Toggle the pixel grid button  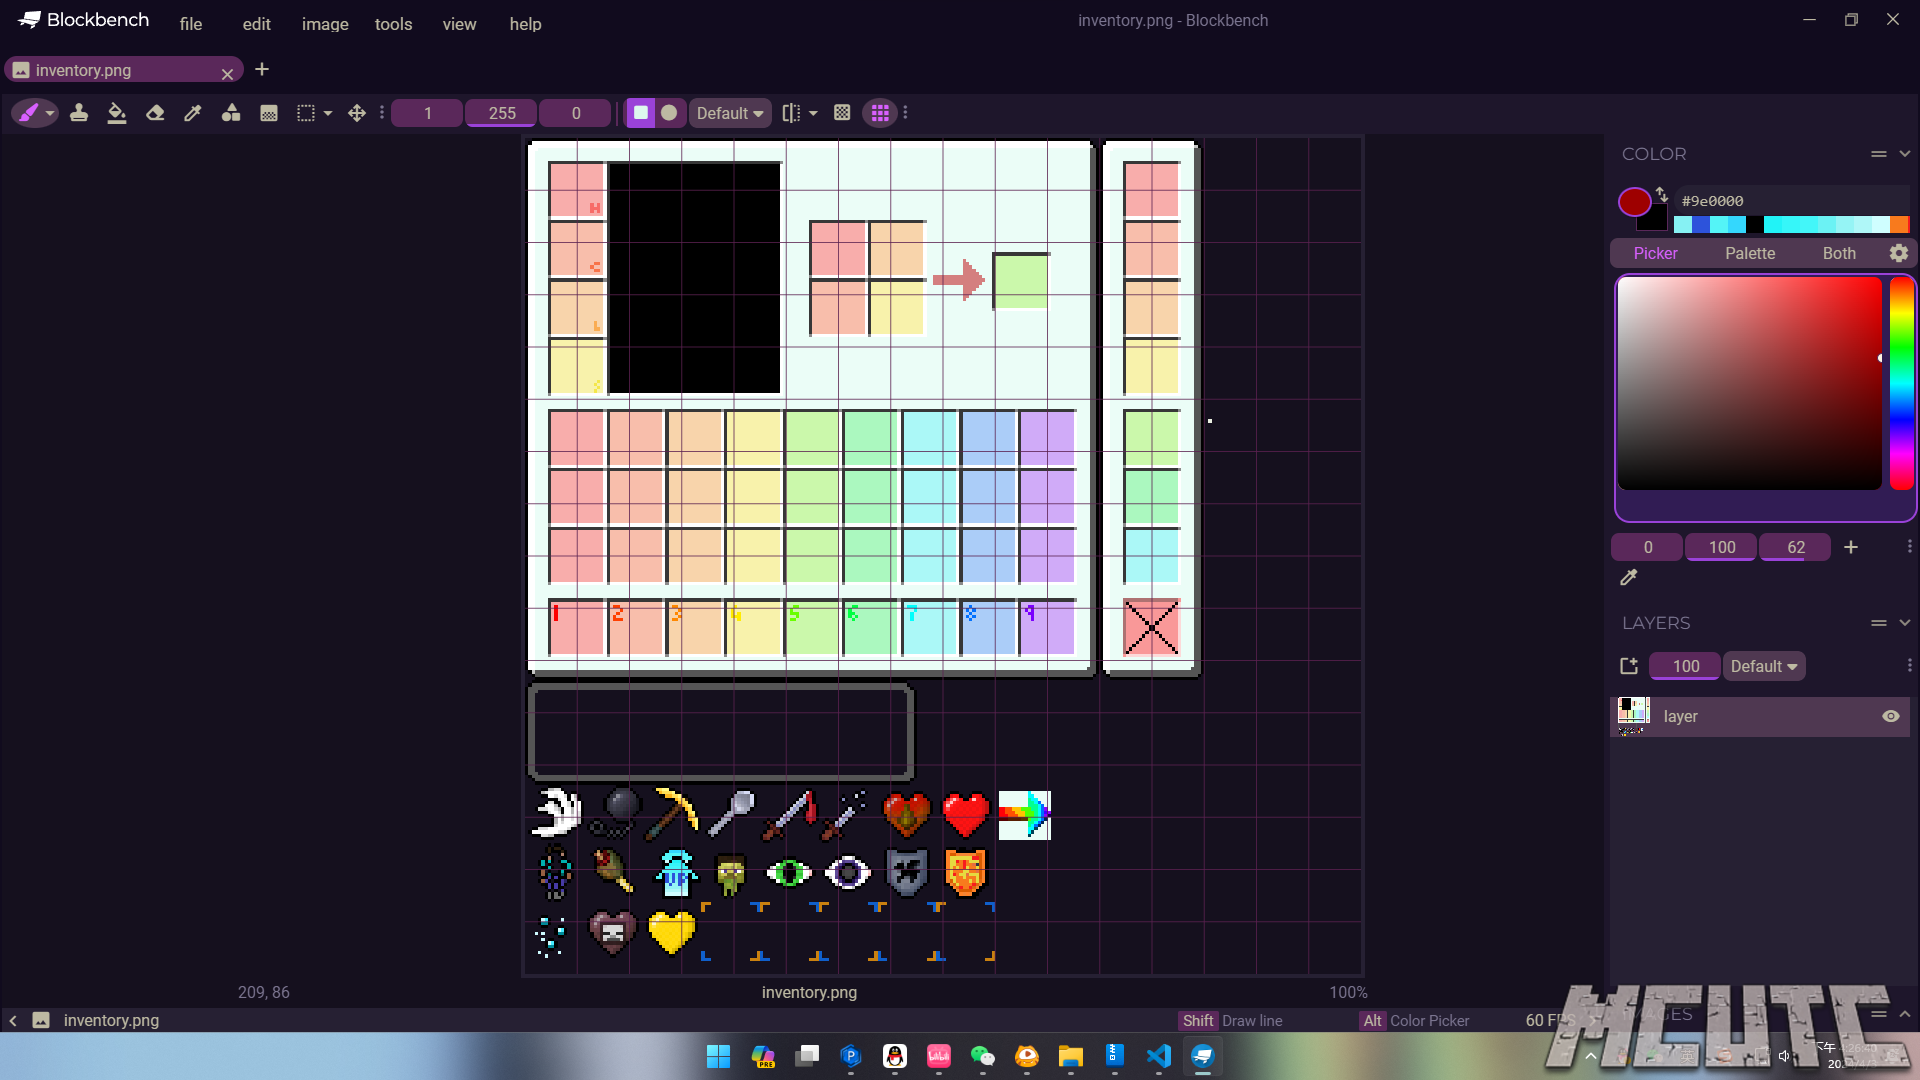[x=880, y=113]
